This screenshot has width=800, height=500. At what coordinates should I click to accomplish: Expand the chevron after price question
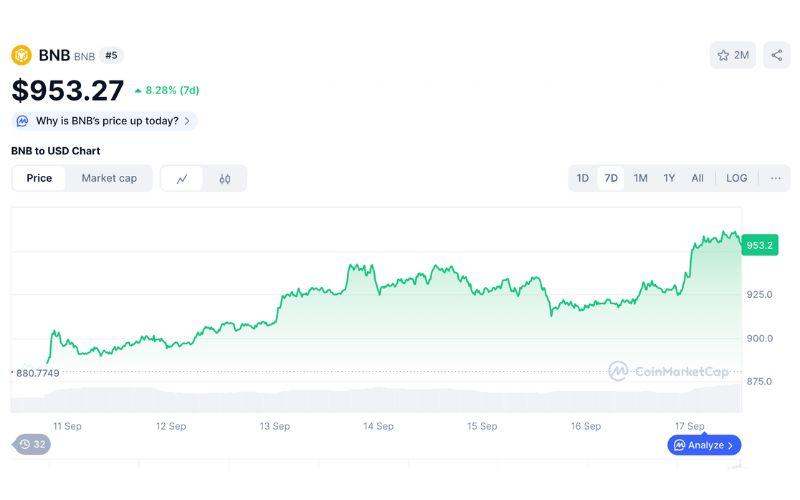tap(187, 121)
